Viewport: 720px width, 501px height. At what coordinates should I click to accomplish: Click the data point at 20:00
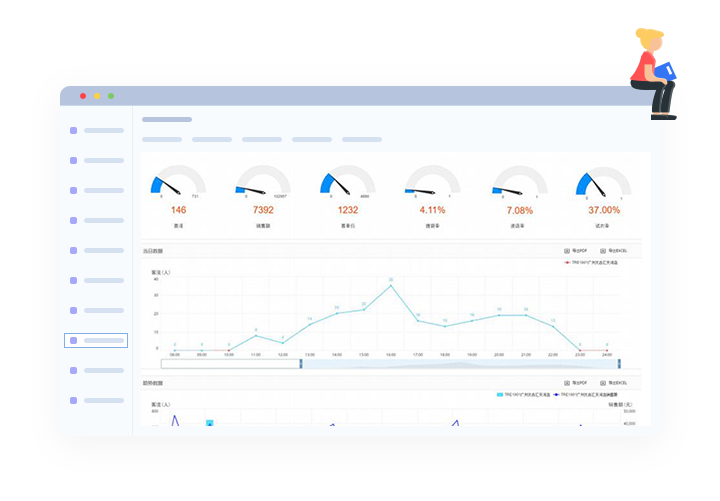point(499,315)
